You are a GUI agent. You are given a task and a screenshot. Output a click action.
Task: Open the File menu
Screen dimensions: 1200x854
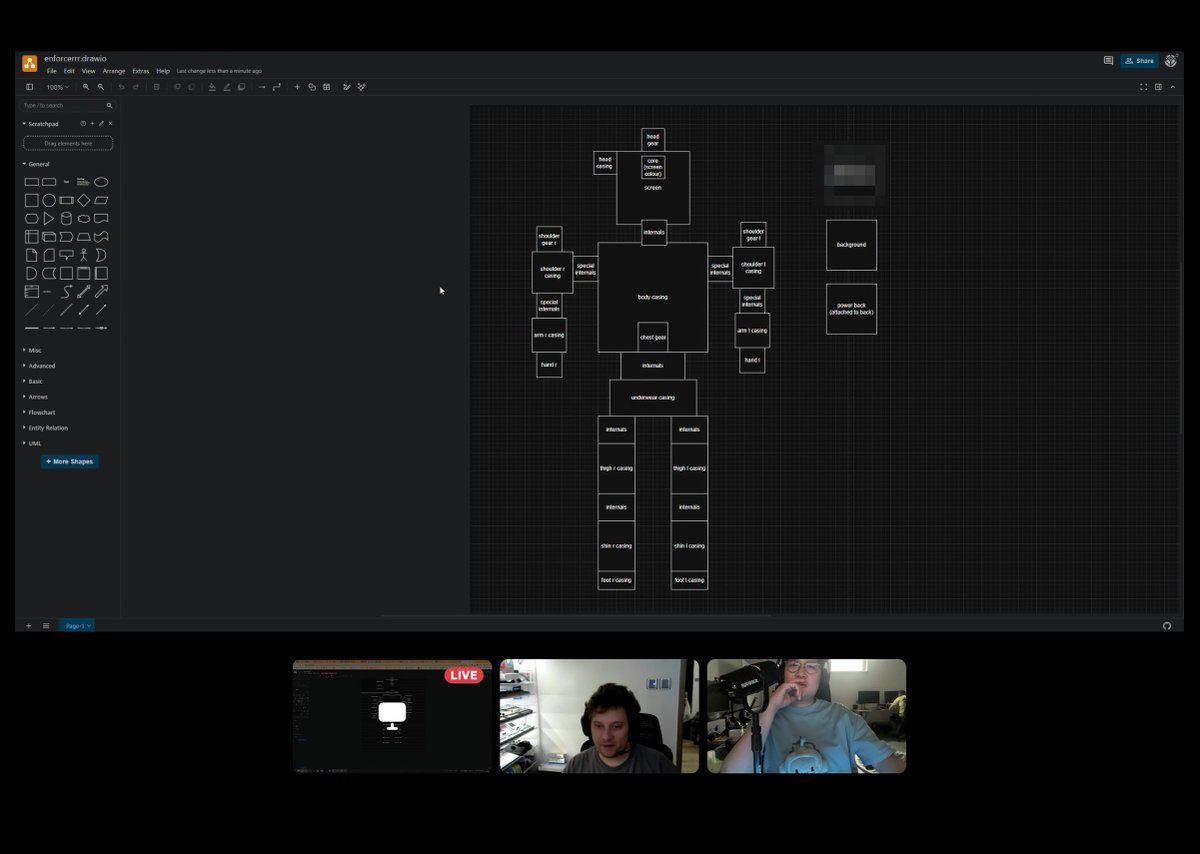tap(52, 71)
